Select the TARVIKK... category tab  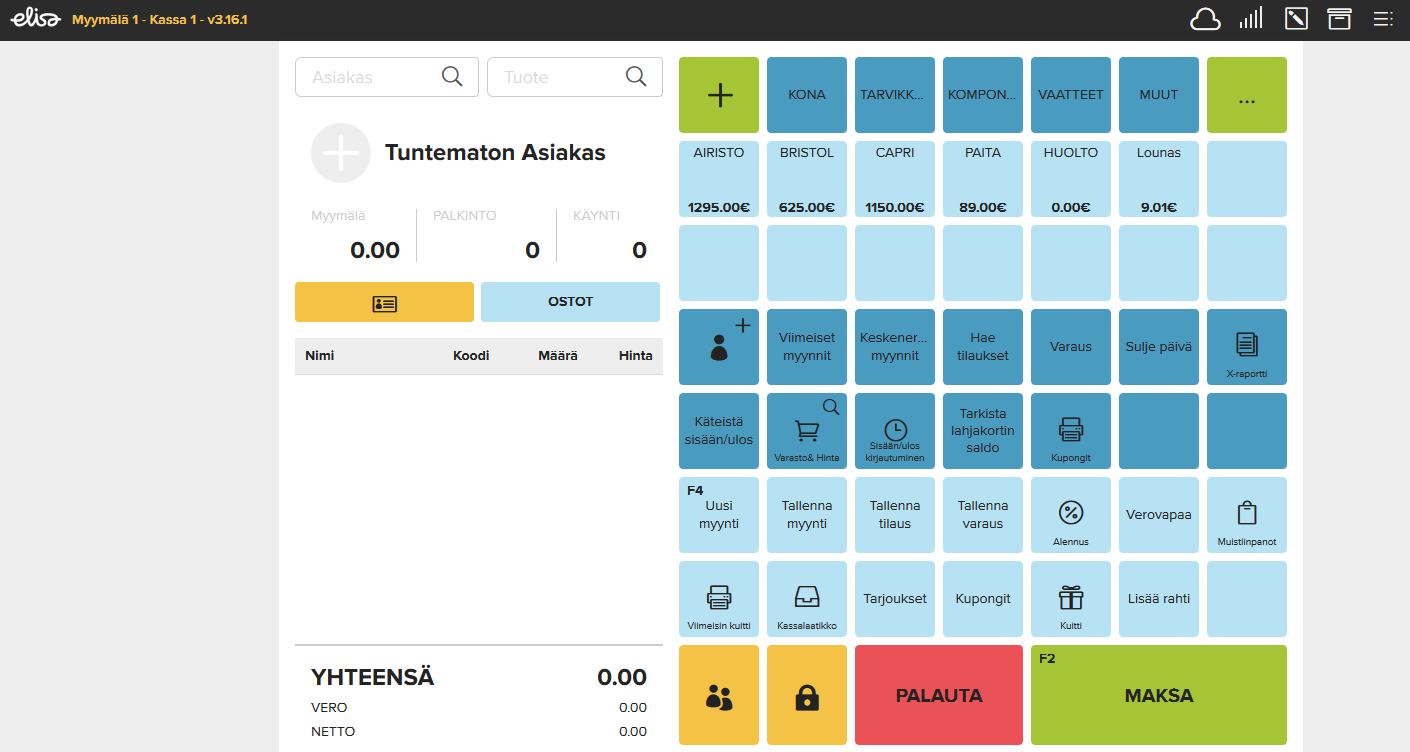(895, 95)
